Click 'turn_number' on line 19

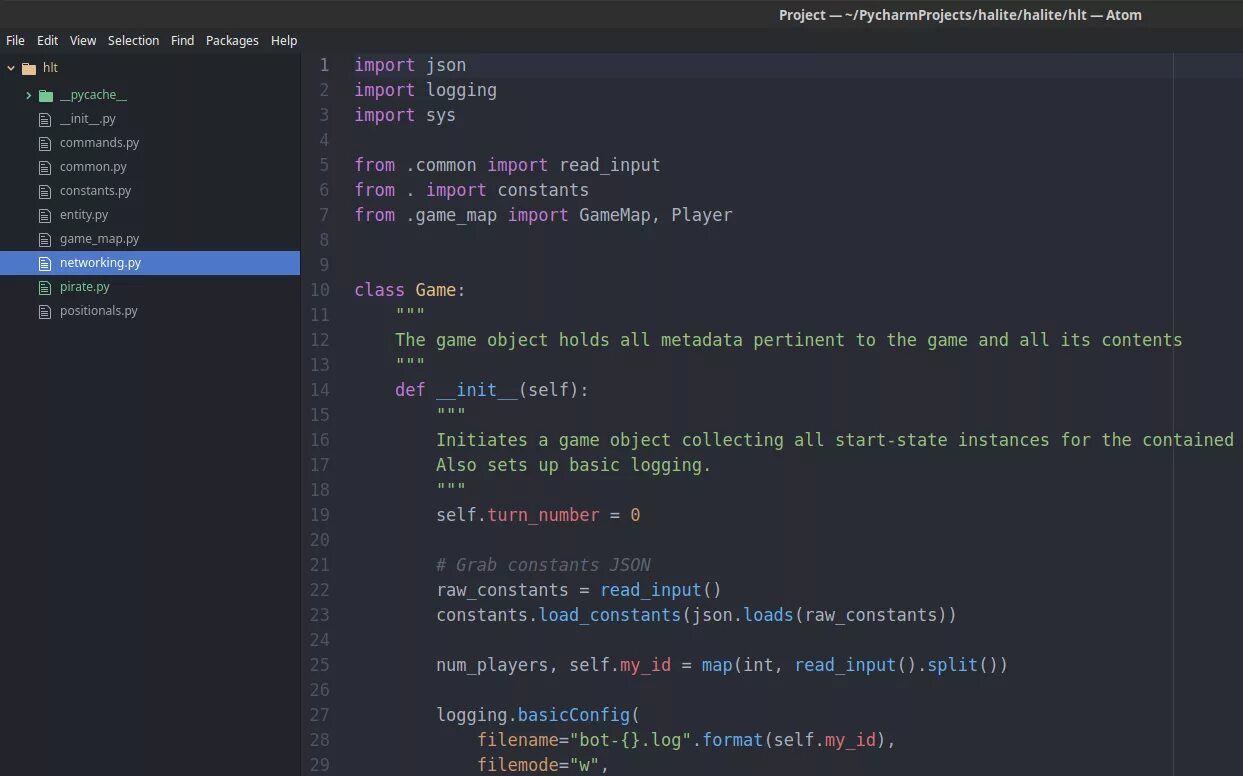(x=543, y=515)
